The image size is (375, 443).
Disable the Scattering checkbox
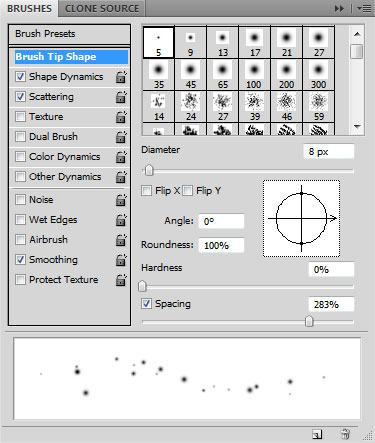(20, 97)
